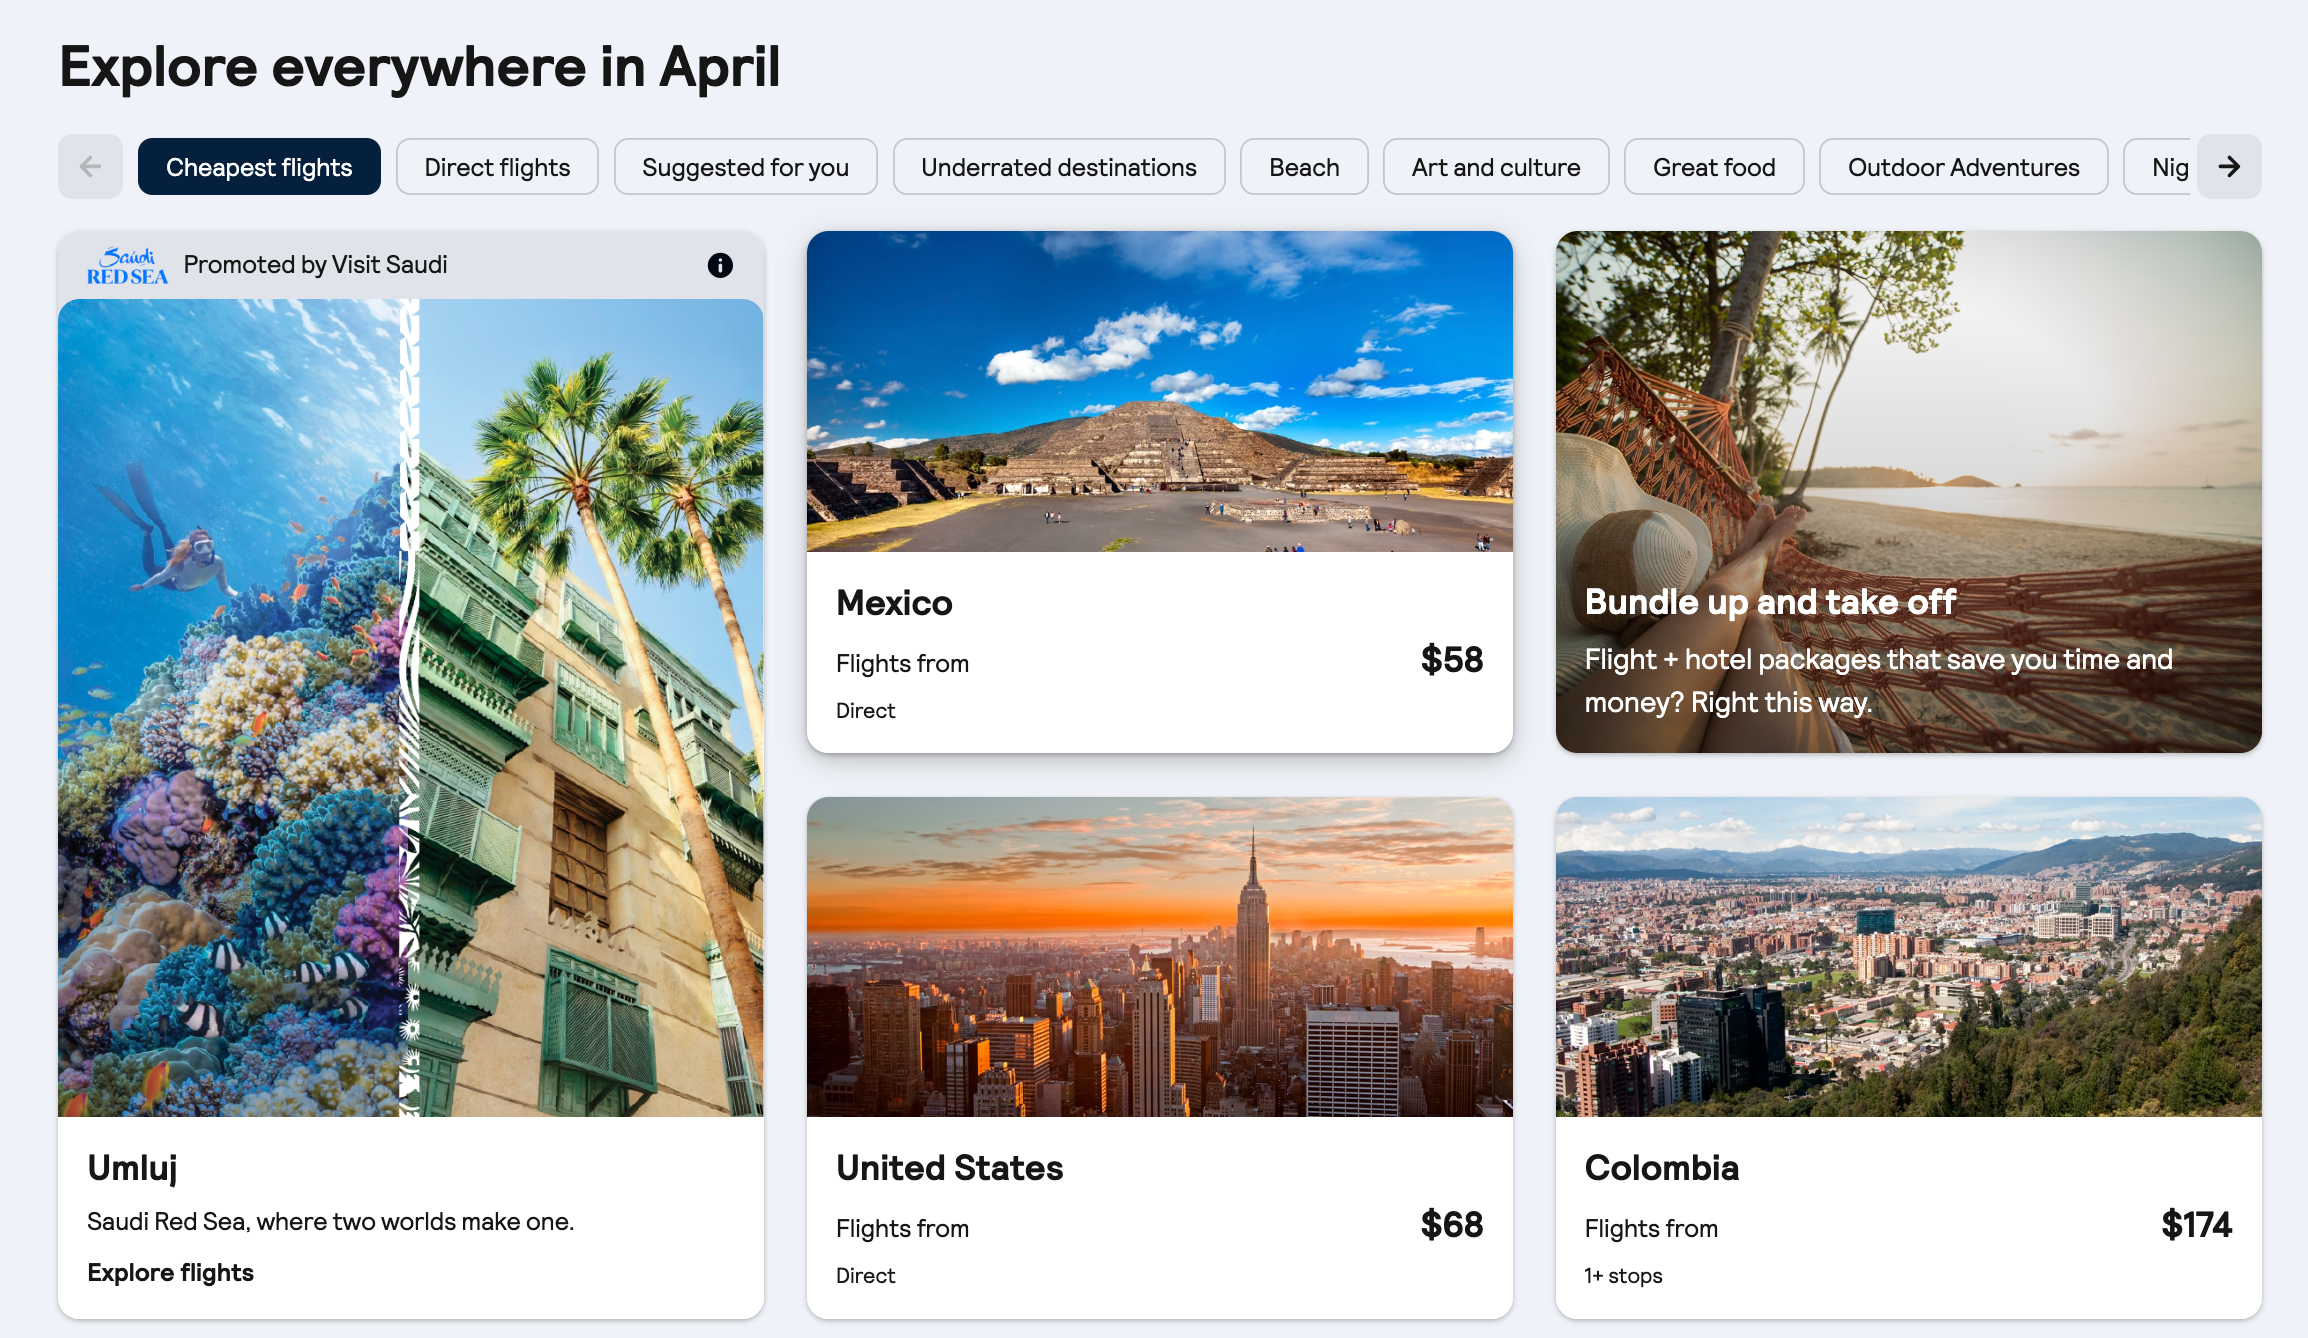The image size is (2308, 1338).
Task: Select the Suggested for you filter
Action: 745,166
